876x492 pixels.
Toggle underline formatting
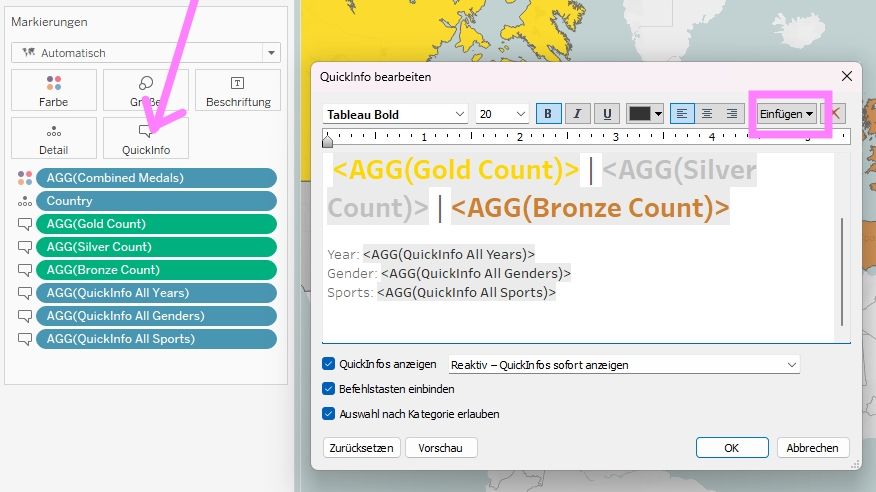(x=607, y=114)
